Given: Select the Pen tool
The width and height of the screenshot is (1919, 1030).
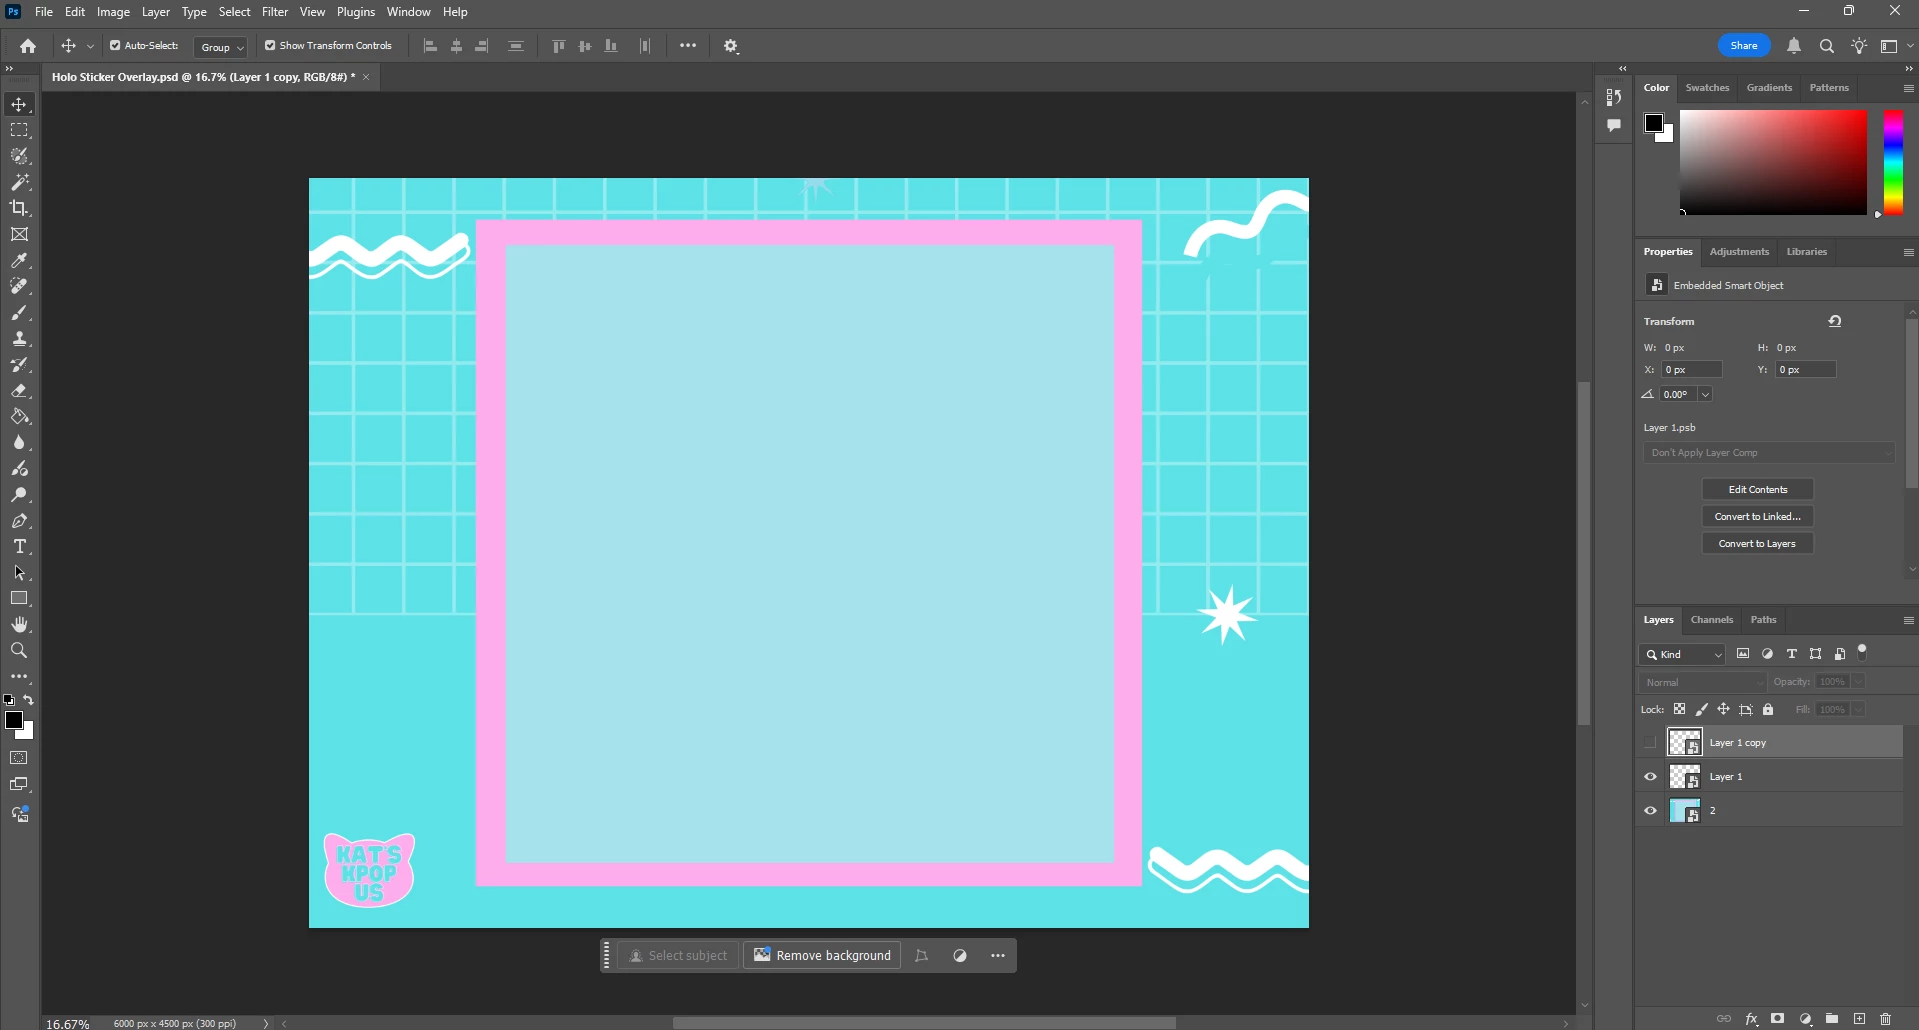Looking at the screenshot, I should click(x=19, y=521).
